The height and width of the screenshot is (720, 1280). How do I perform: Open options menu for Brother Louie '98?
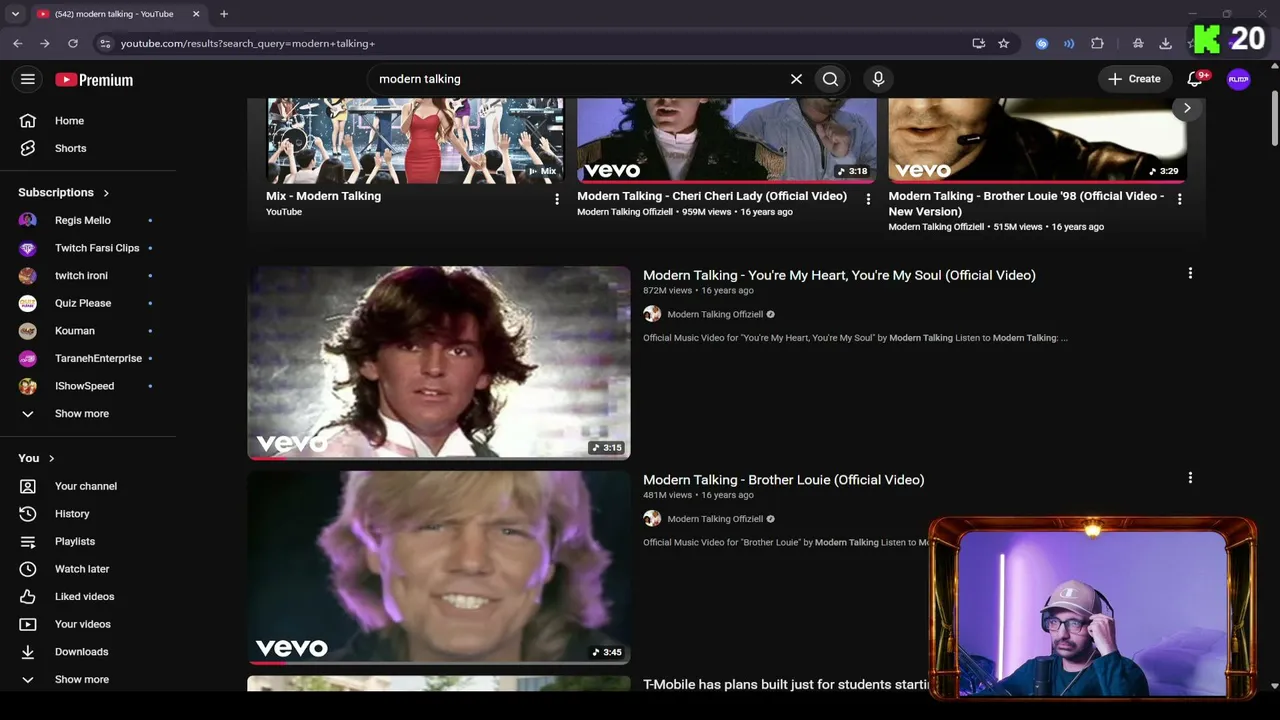1180,200
